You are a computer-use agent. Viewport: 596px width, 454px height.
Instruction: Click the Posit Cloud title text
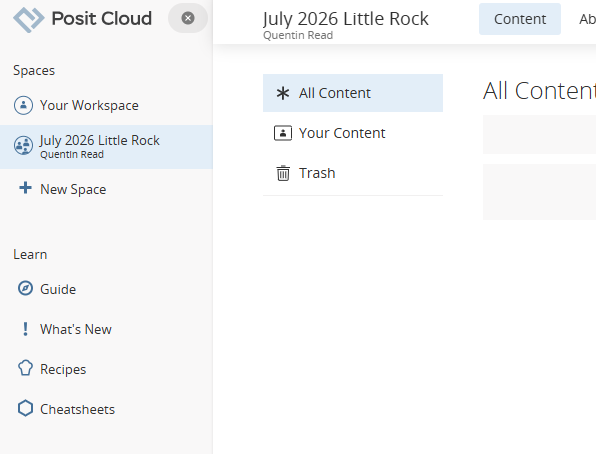(101, 19)
